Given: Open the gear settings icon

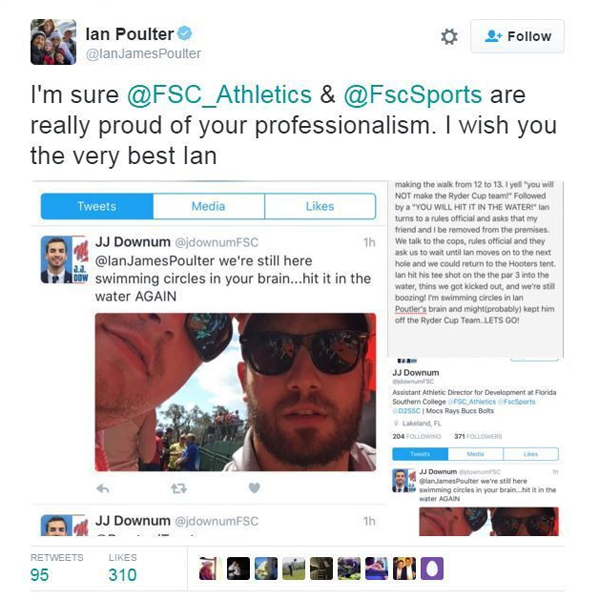Looking at the screenshot, I should [x=449, y=37].
